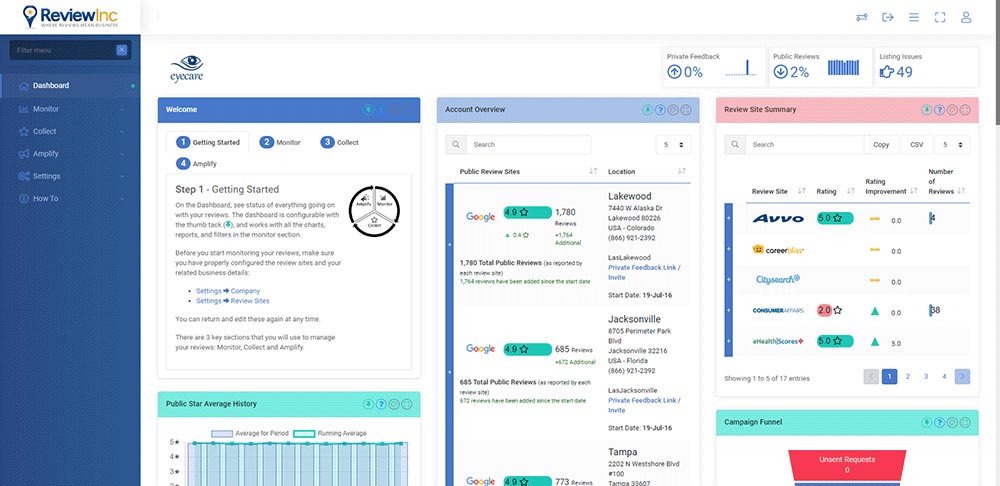Image resolution: width=1000 pixels, height=486 pixels.
Task: Click the Amplify Monitor Collect cycle diagram
Action: point(374,211)
